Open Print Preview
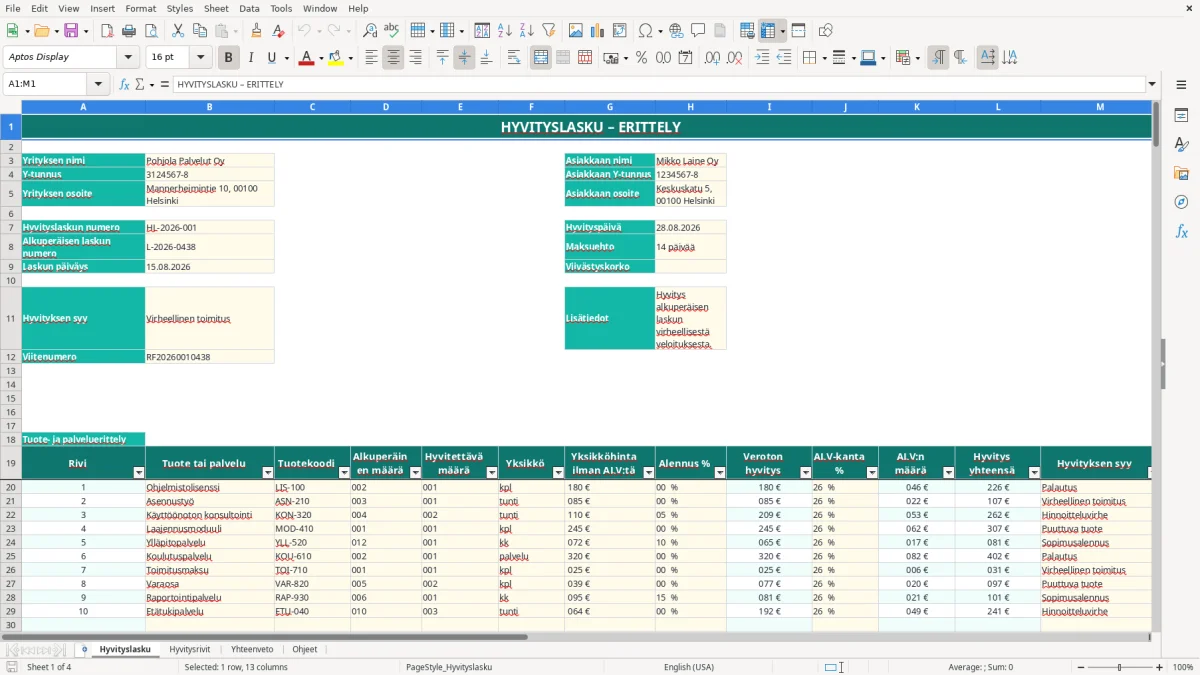The image size is (1200, 675). click(x=150, y=31)
